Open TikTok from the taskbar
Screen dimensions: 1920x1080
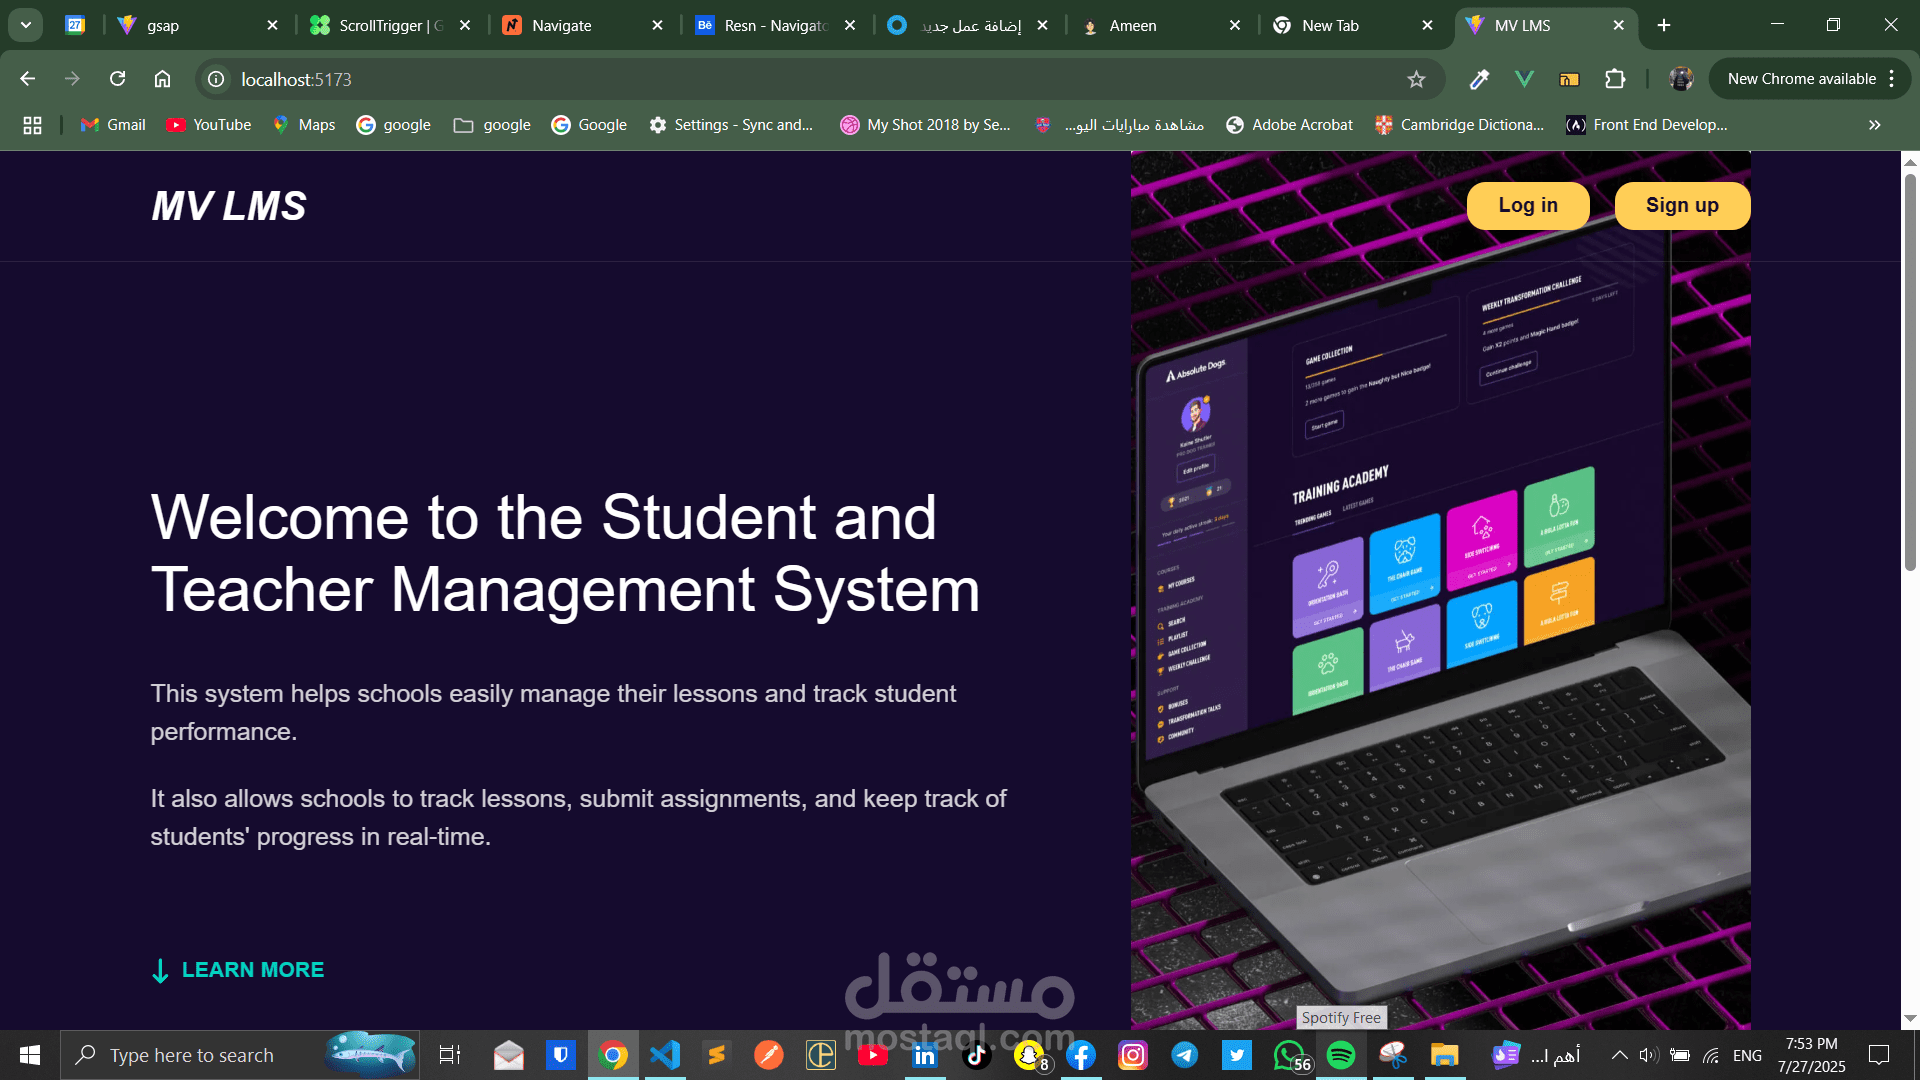(977, 1055)
